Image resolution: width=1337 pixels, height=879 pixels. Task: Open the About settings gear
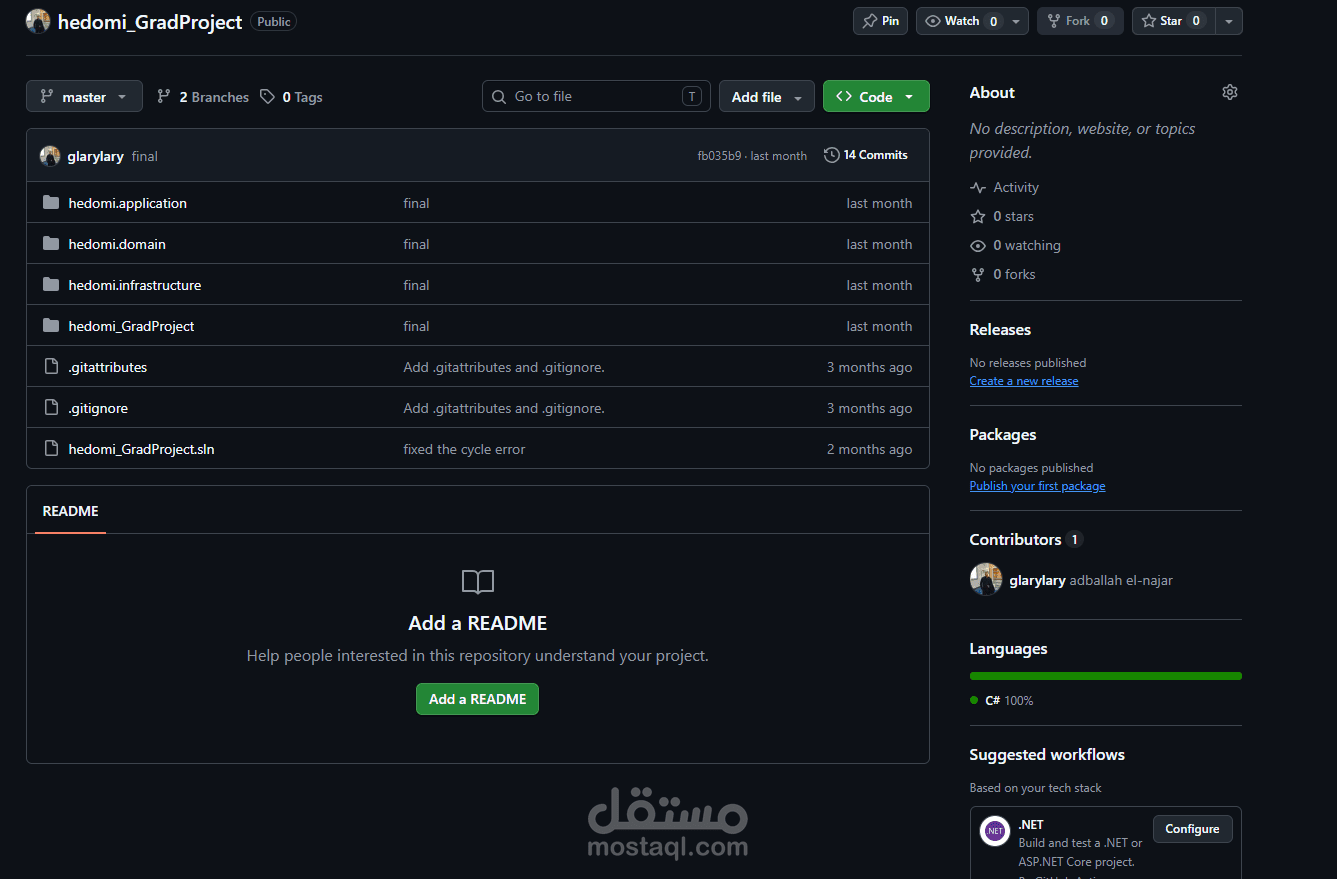click(x=1230, y=92)
